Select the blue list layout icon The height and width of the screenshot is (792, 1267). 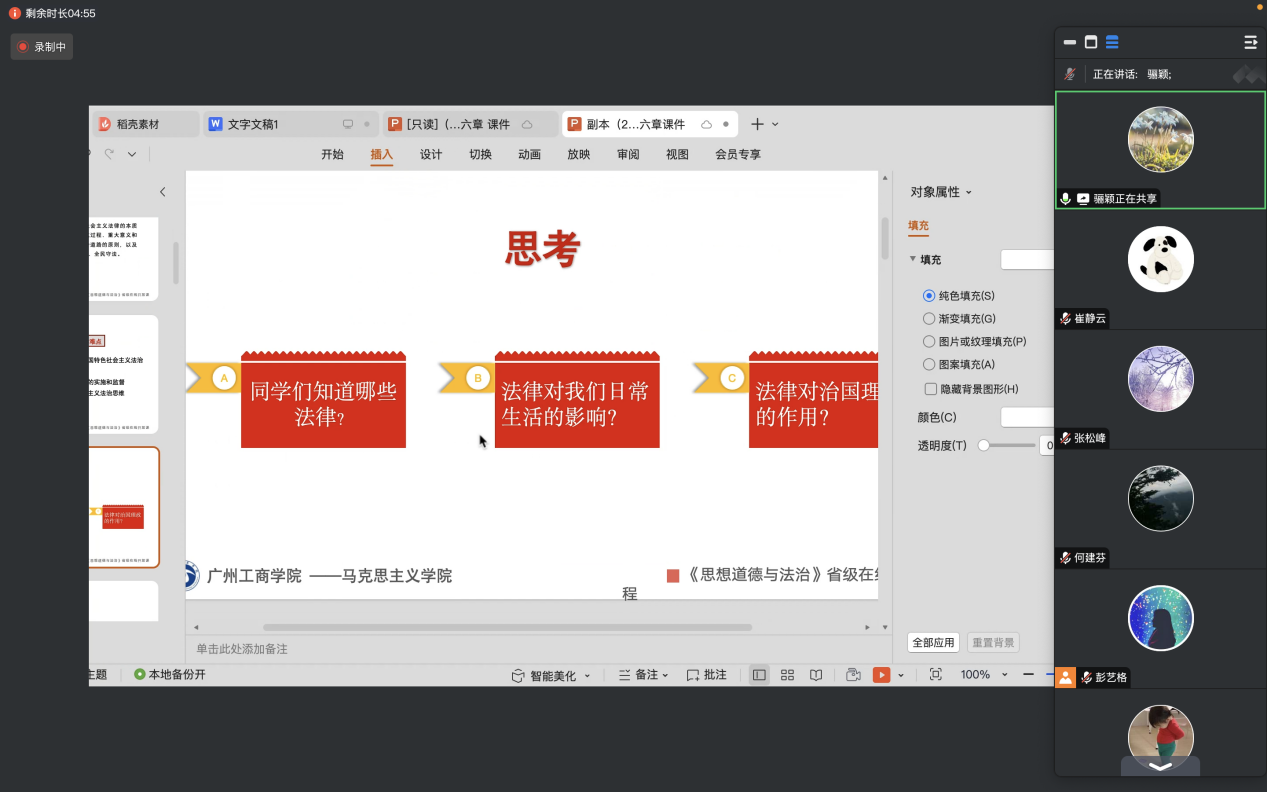click(1112, 42)
